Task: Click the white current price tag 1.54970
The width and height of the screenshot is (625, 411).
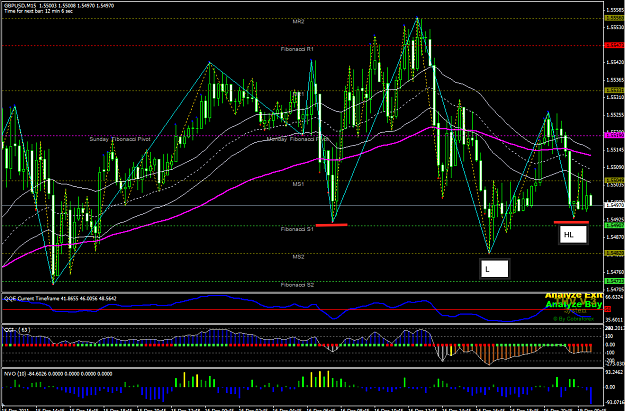Action: click(x=614, y=205)
